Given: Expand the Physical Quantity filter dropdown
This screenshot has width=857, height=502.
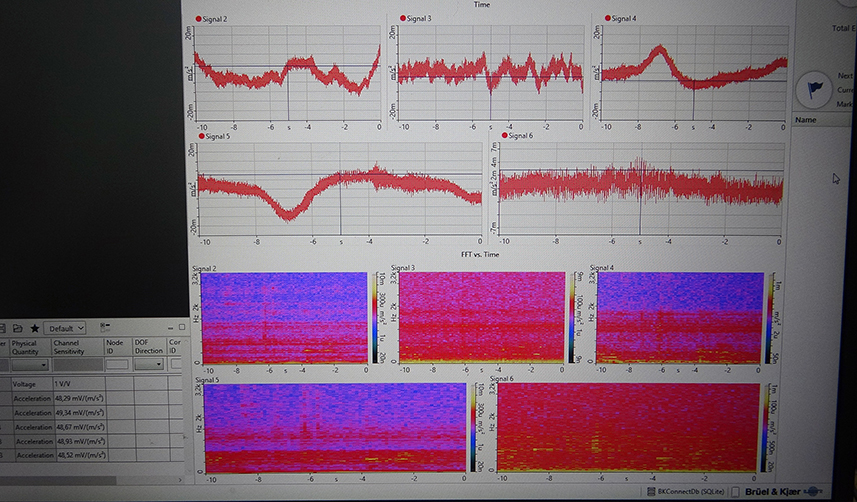Looking at the screenshot, I should (30, 365).
